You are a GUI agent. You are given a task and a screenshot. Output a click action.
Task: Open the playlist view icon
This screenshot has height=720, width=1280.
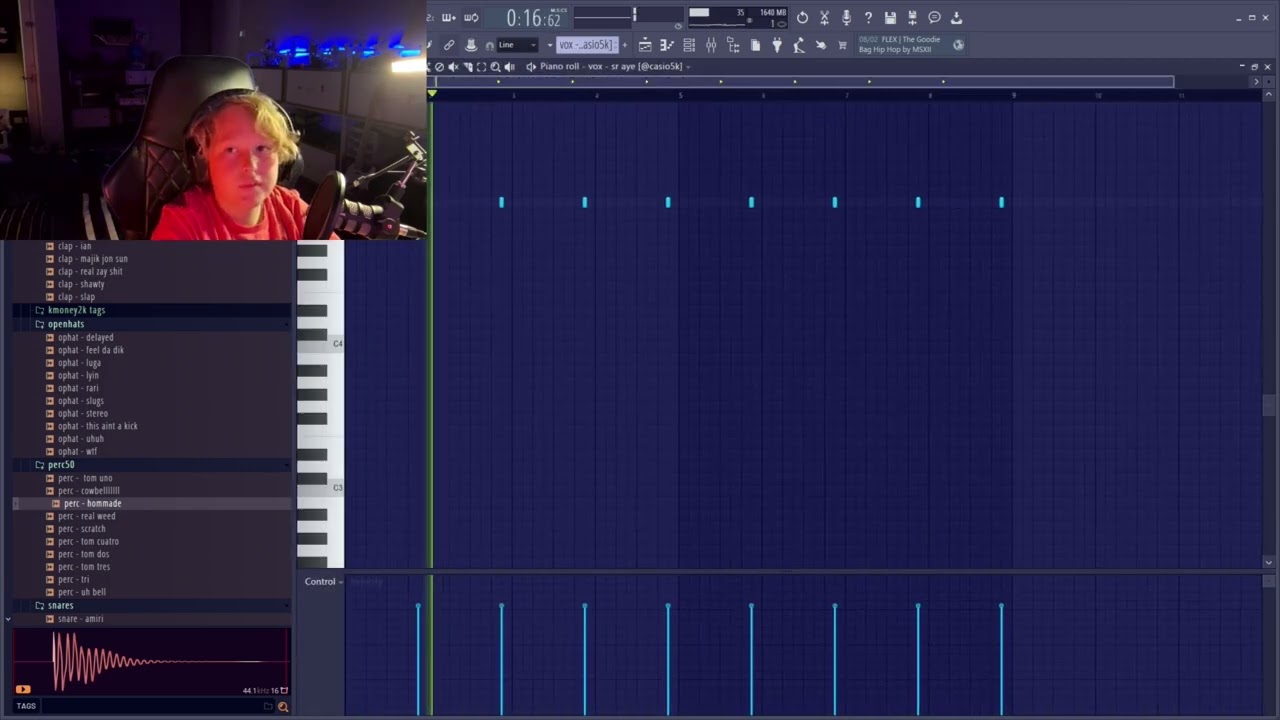[645, 45]
